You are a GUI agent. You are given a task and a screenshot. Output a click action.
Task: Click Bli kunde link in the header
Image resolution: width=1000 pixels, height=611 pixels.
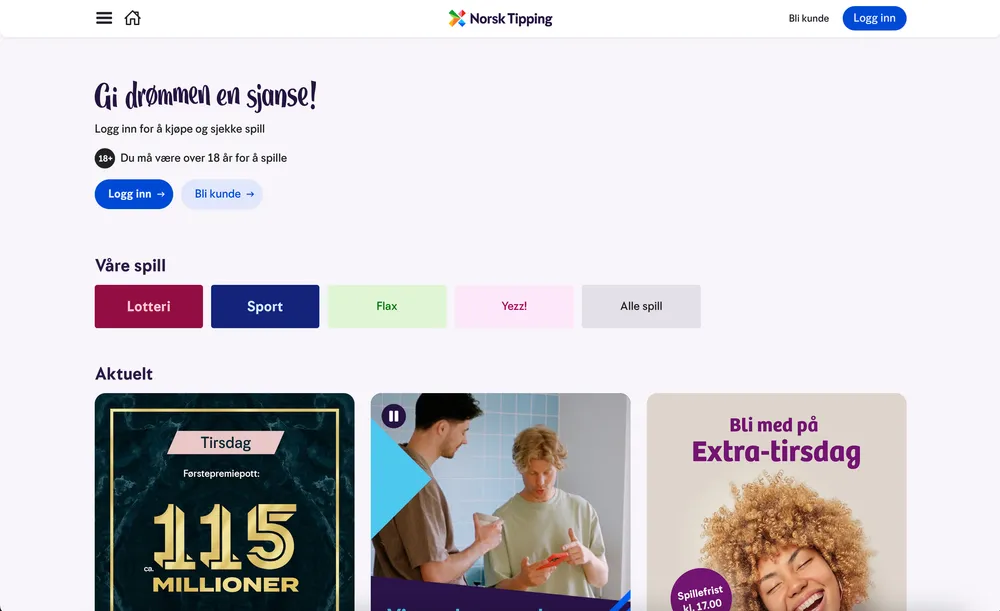[808, 18]
